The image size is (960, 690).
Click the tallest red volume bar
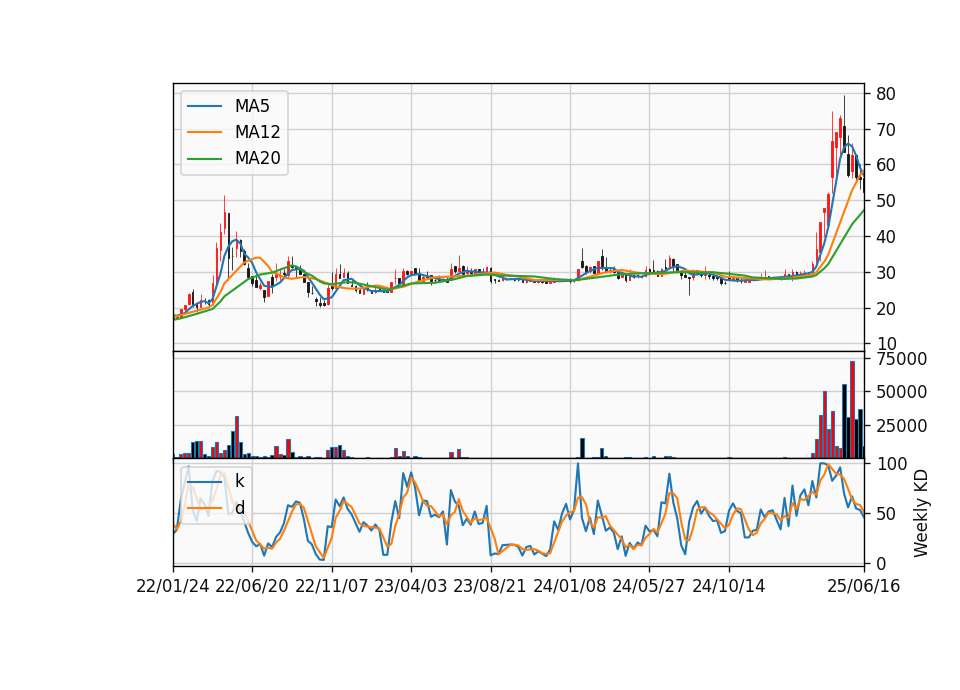click(852, 410)
